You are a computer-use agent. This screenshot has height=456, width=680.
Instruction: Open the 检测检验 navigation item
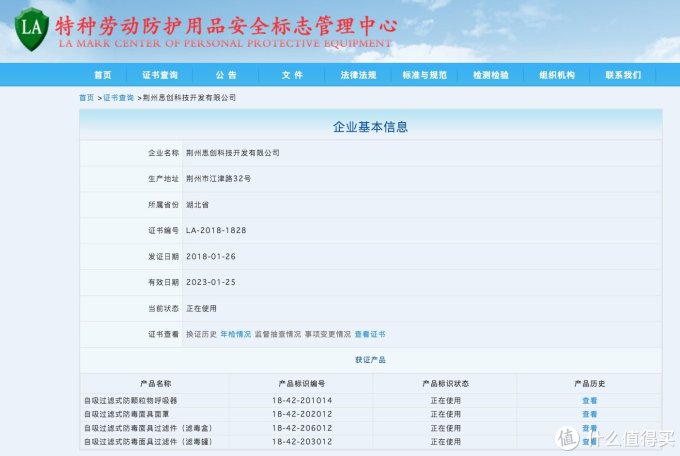click(x=490, y=75)
